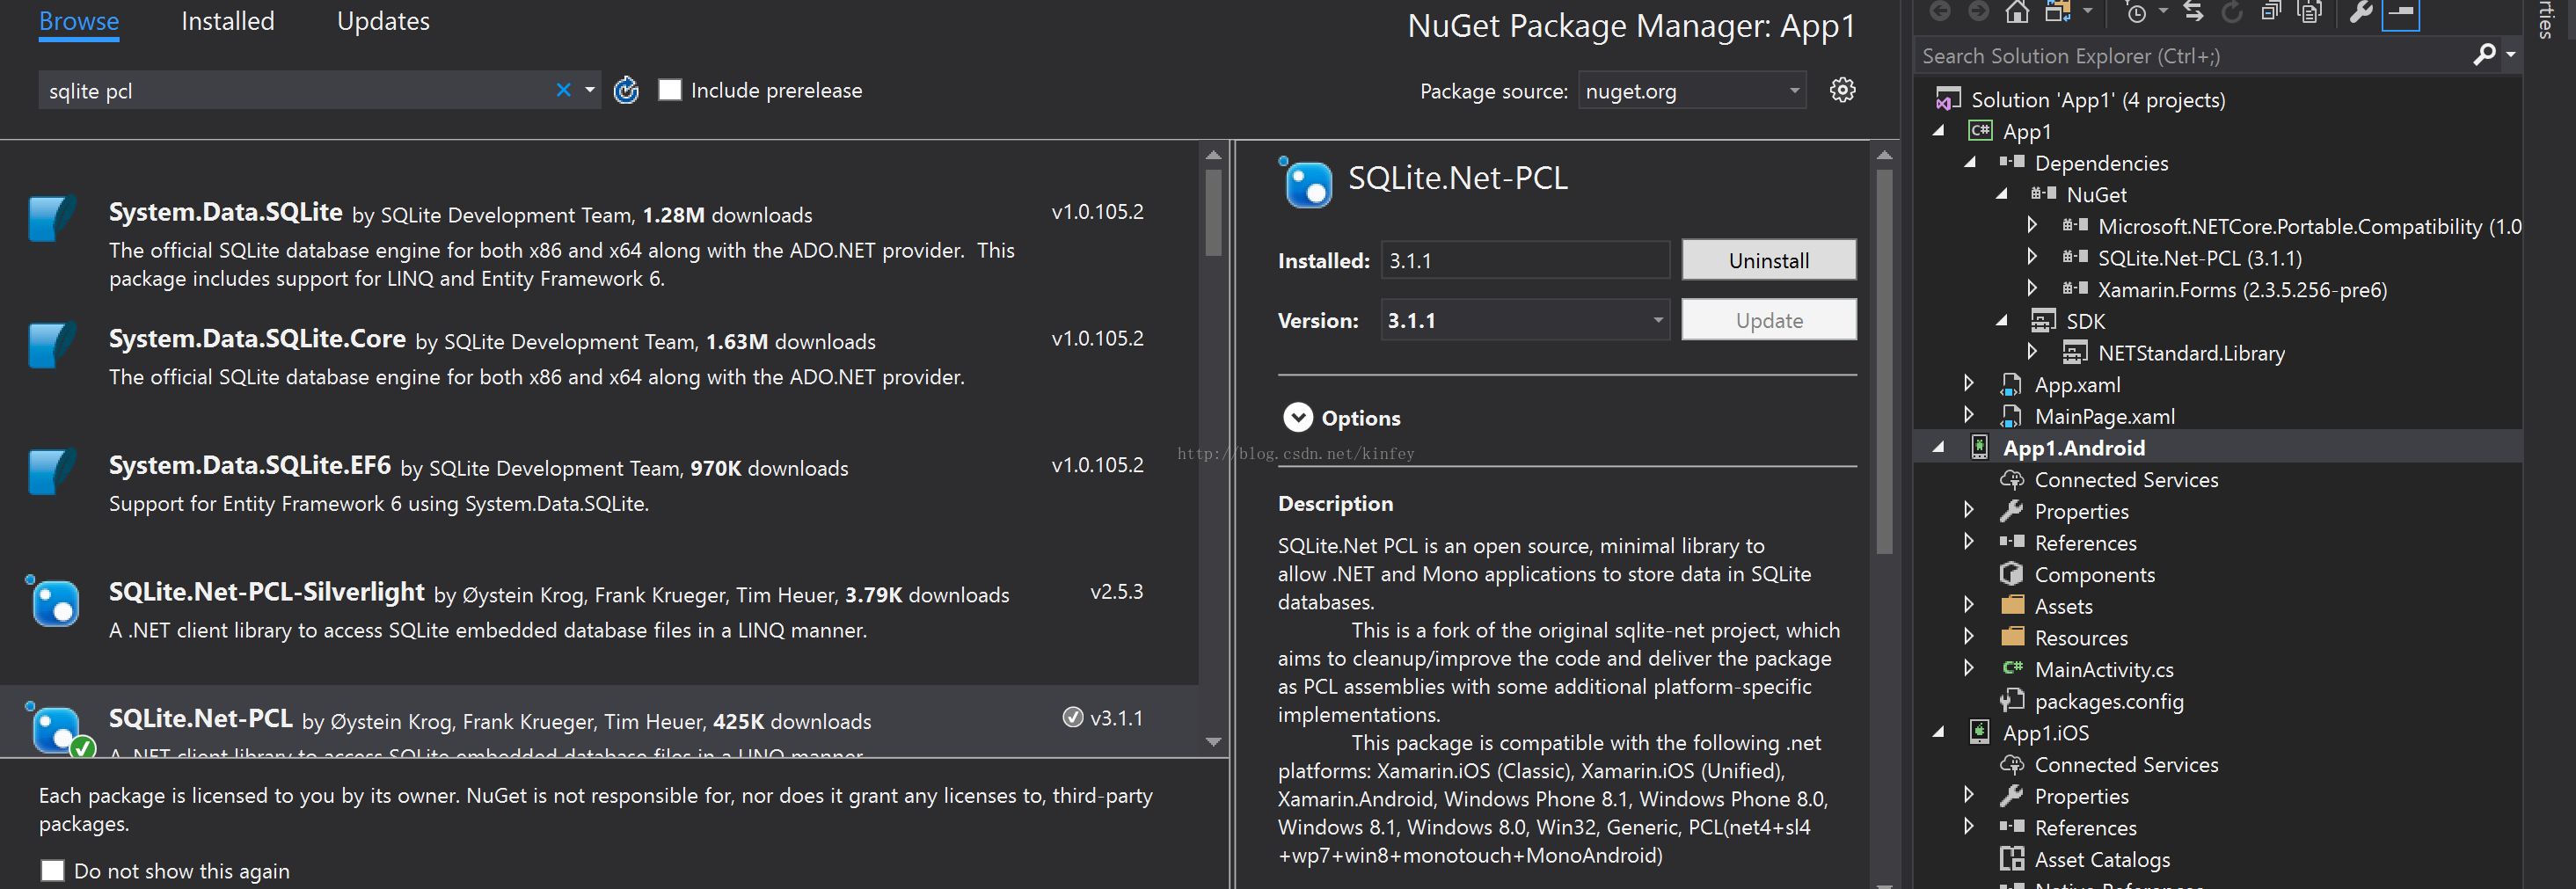Open the Package source nuget.org dropdown
Image resolution: width=2576 pixels, height=889 pixels.
click(x=1692, y=90)
